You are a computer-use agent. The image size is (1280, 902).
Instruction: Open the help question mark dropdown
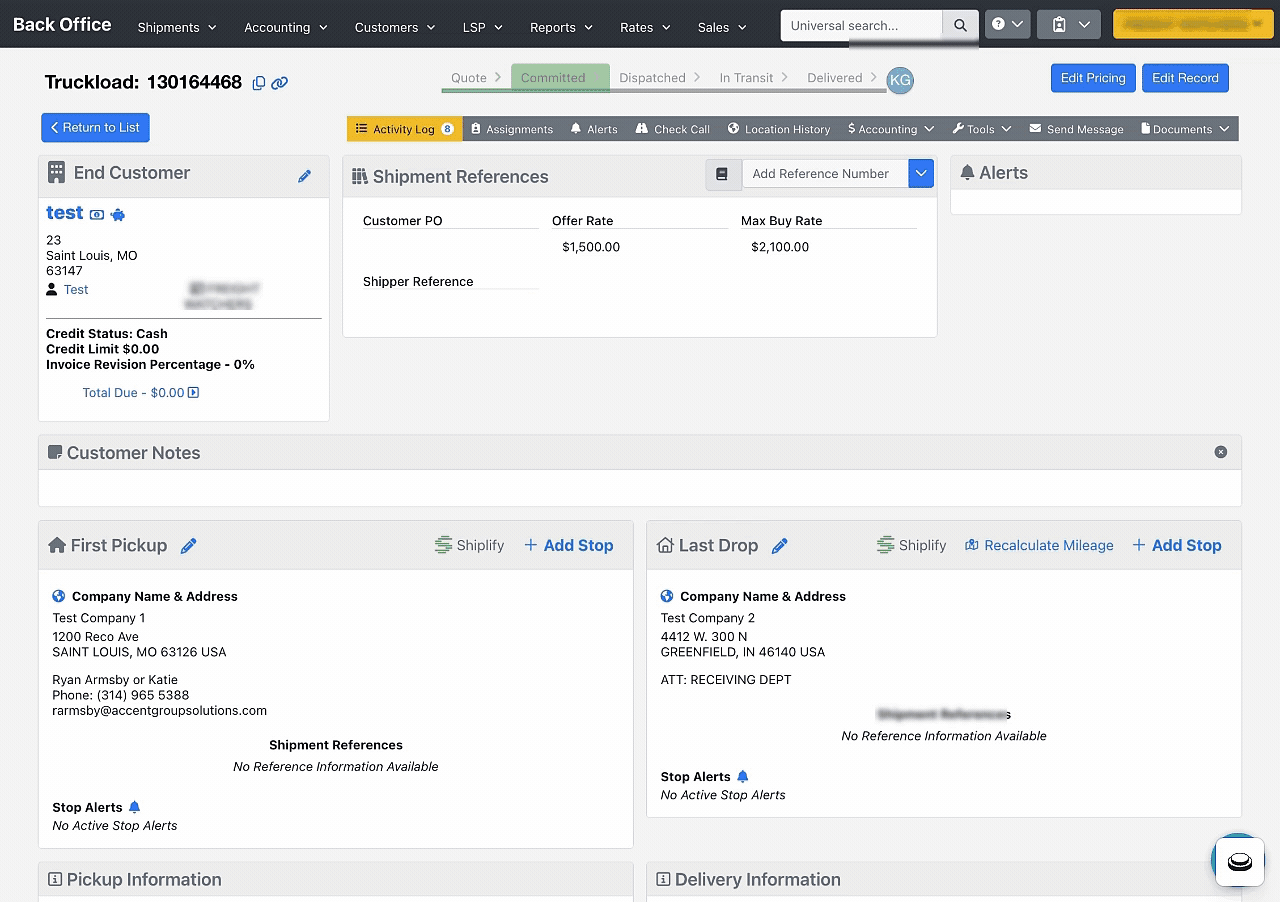[x=1007, y=25]
